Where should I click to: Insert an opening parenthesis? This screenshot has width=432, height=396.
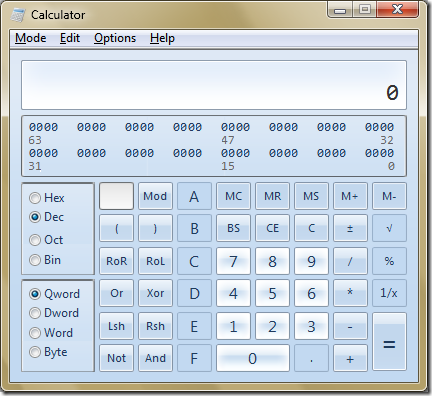tap(116, 228)
